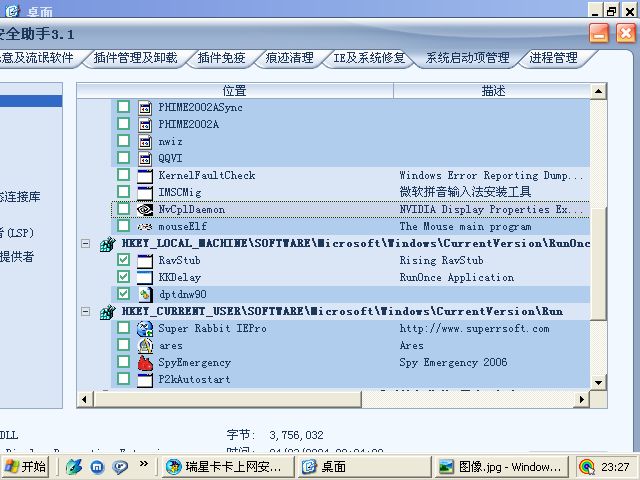Screen dimensions: 640x480
Task: Collapse the HKEY_CURRENT_USER Run tree node
Action: click(x=85, y=312)
